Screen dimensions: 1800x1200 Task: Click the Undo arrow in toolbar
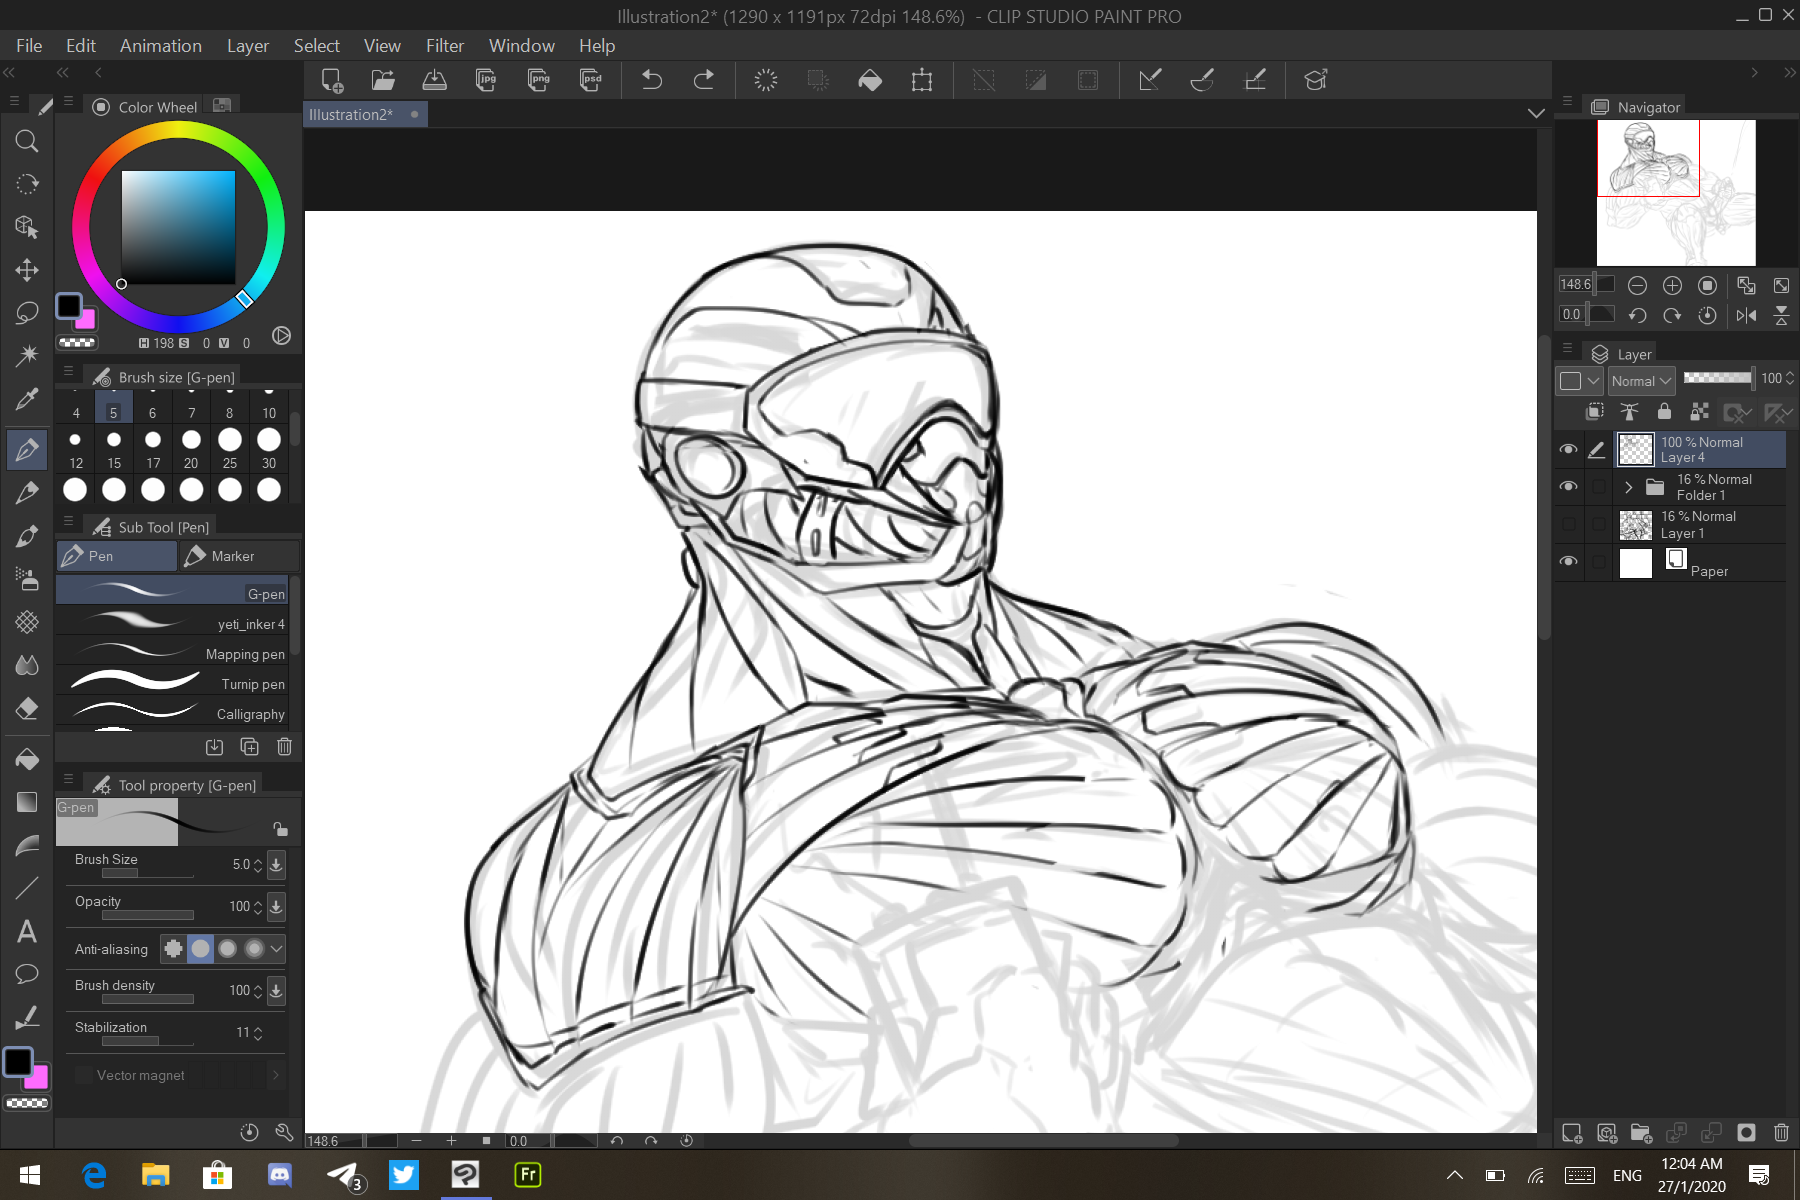click(652, 80)
